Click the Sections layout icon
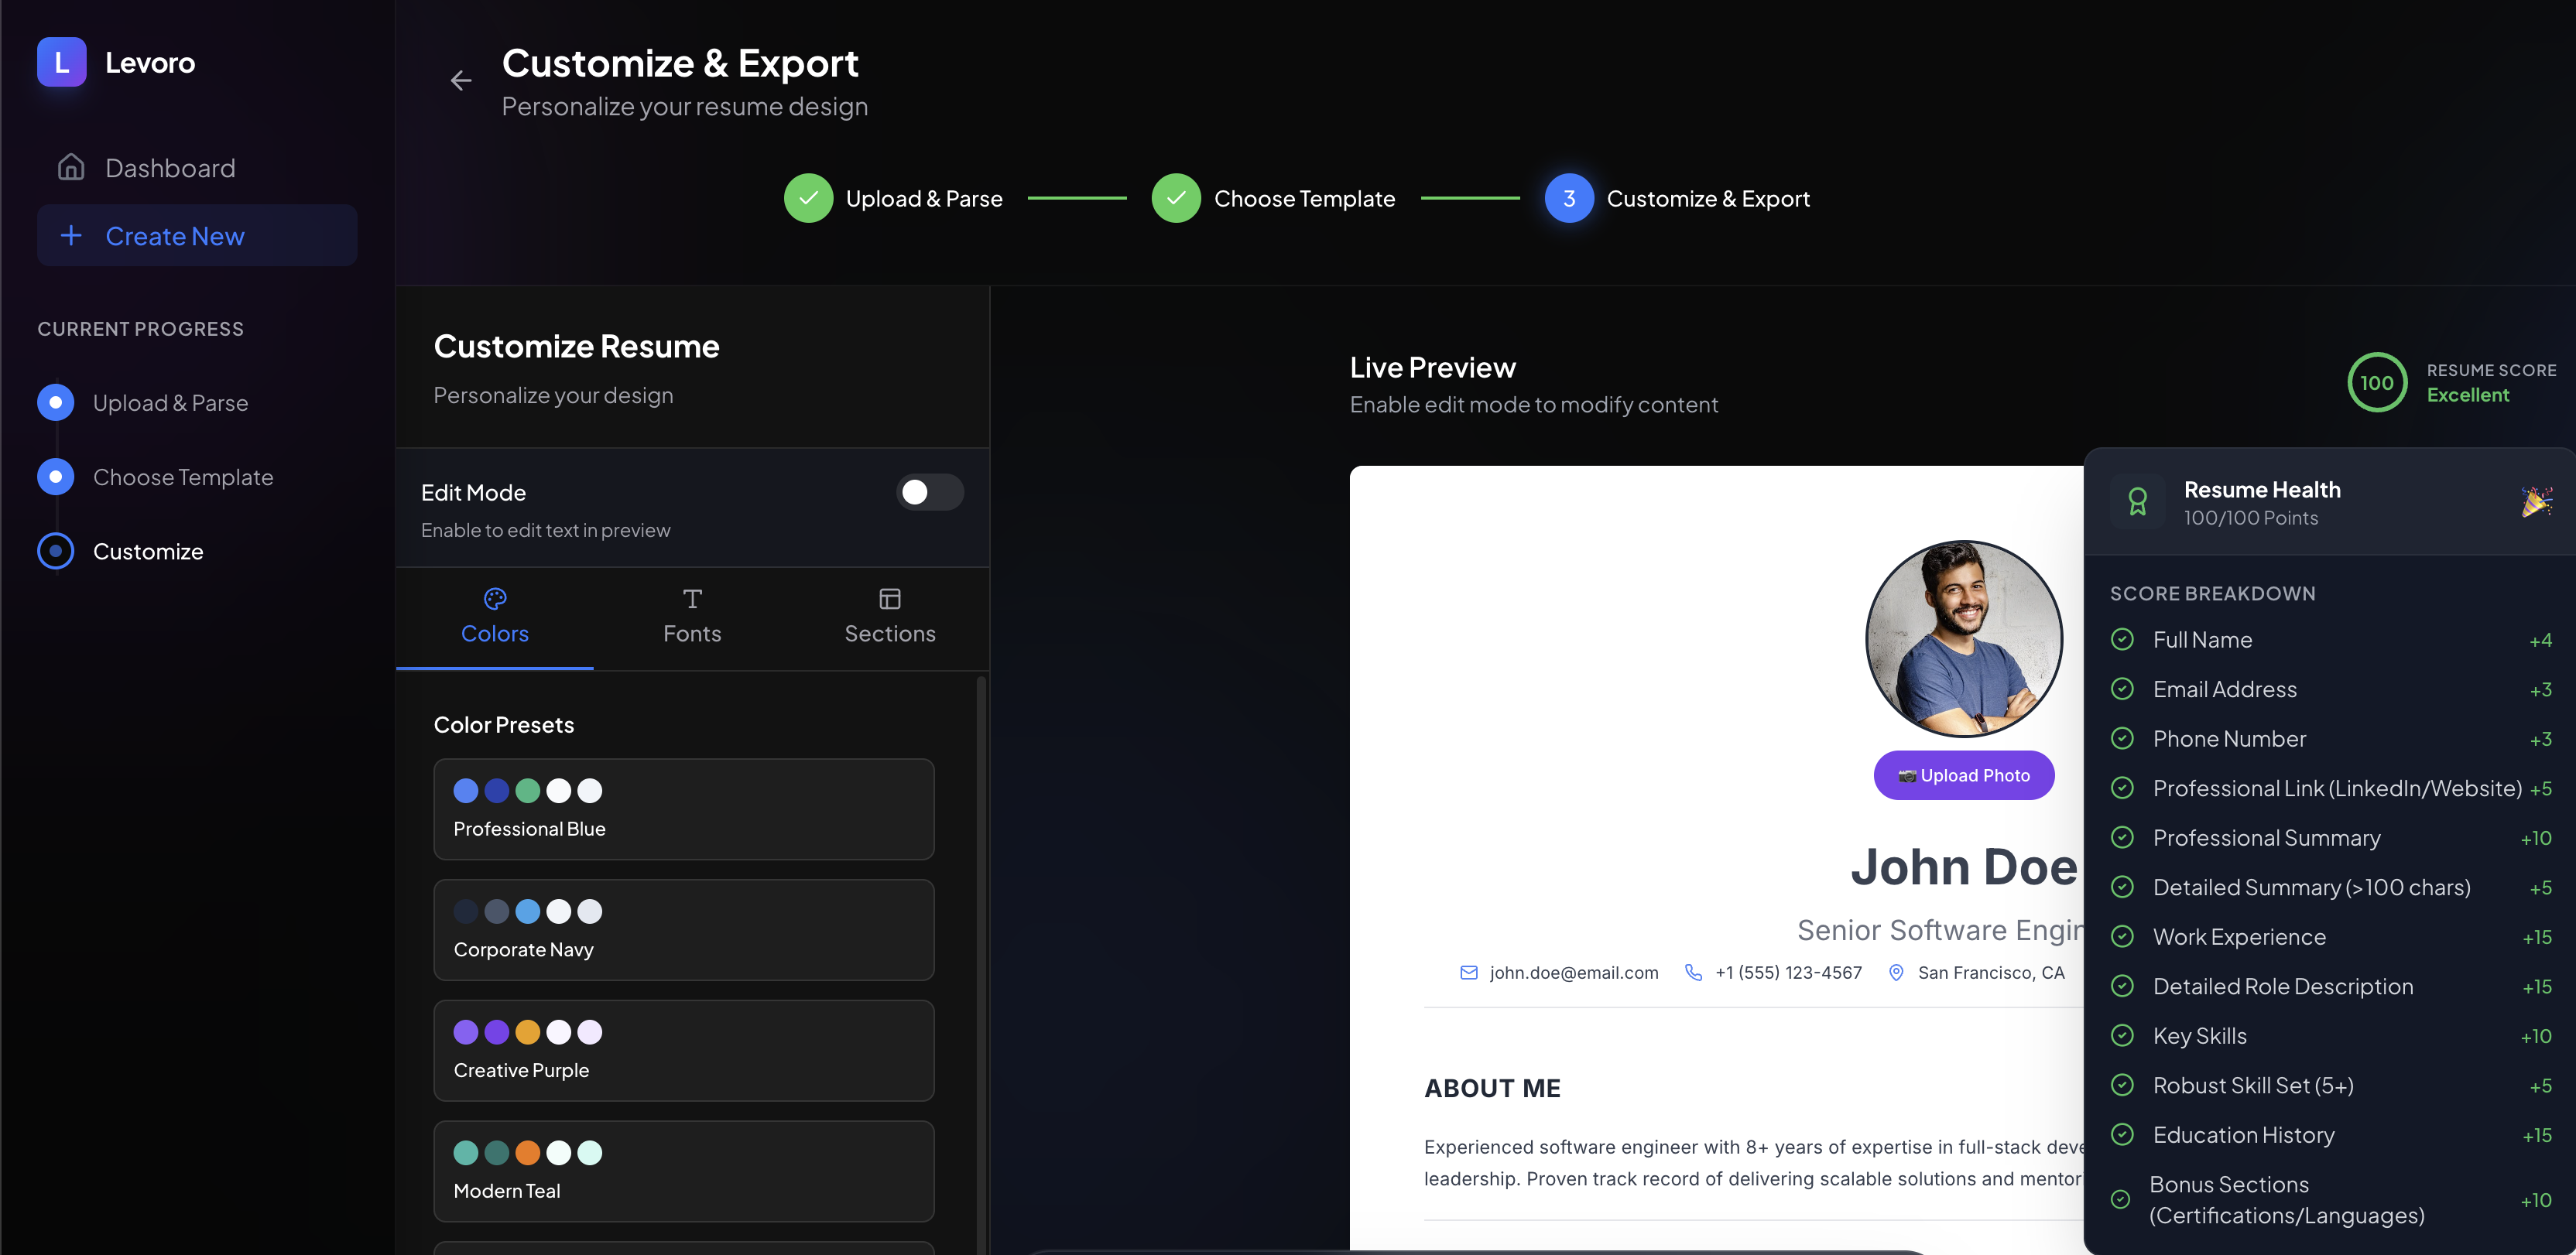This screenshot has height=1255, width=2576. (x=890, y=598)
